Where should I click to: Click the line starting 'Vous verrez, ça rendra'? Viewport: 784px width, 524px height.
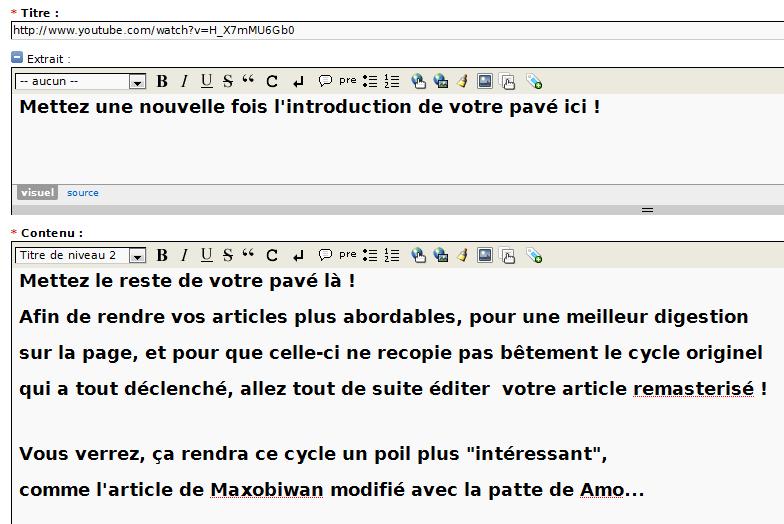[x=313, y=454]
